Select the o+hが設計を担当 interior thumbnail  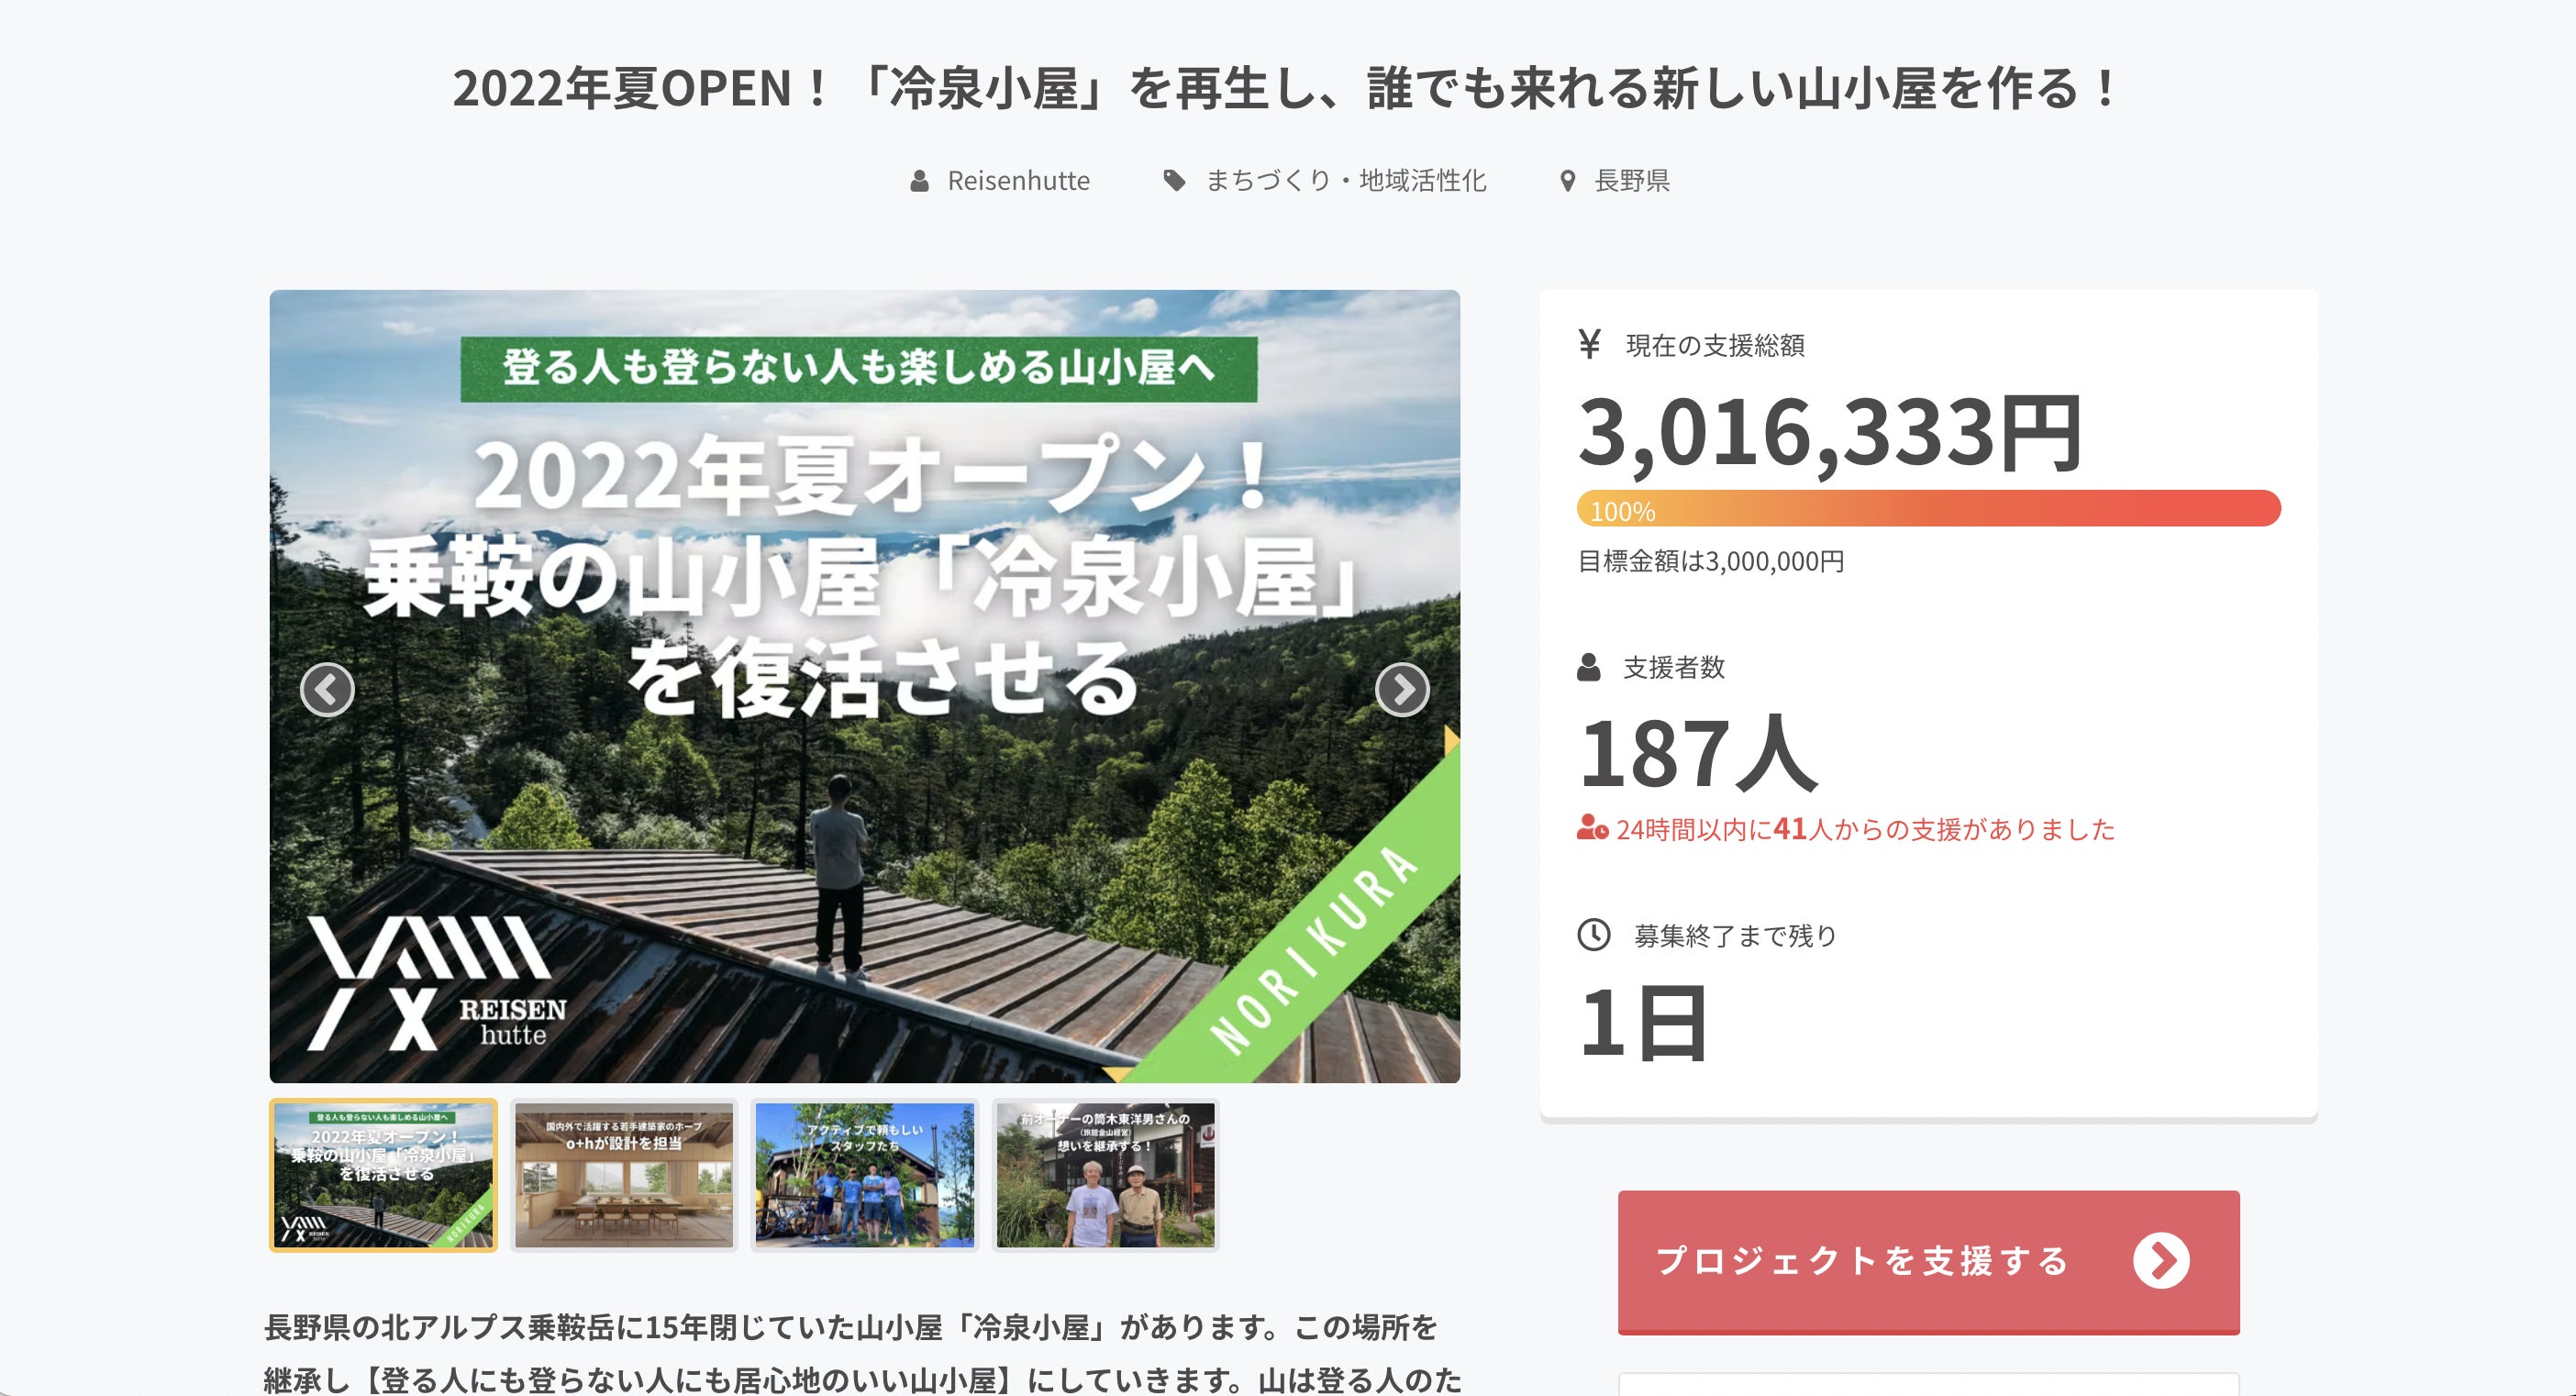click(624, 1175)
